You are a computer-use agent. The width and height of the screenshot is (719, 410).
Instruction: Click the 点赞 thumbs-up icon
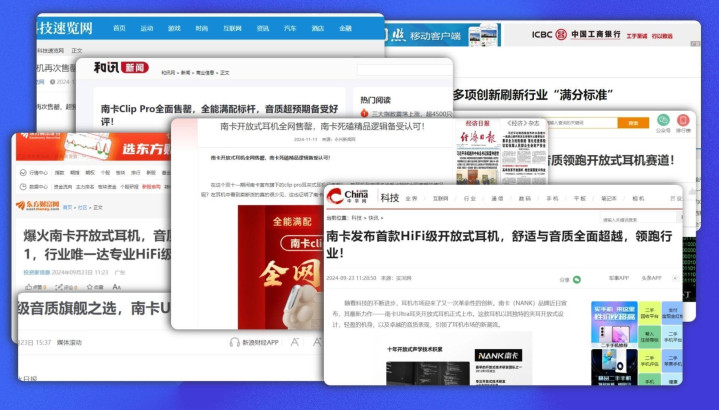point(29,287)
